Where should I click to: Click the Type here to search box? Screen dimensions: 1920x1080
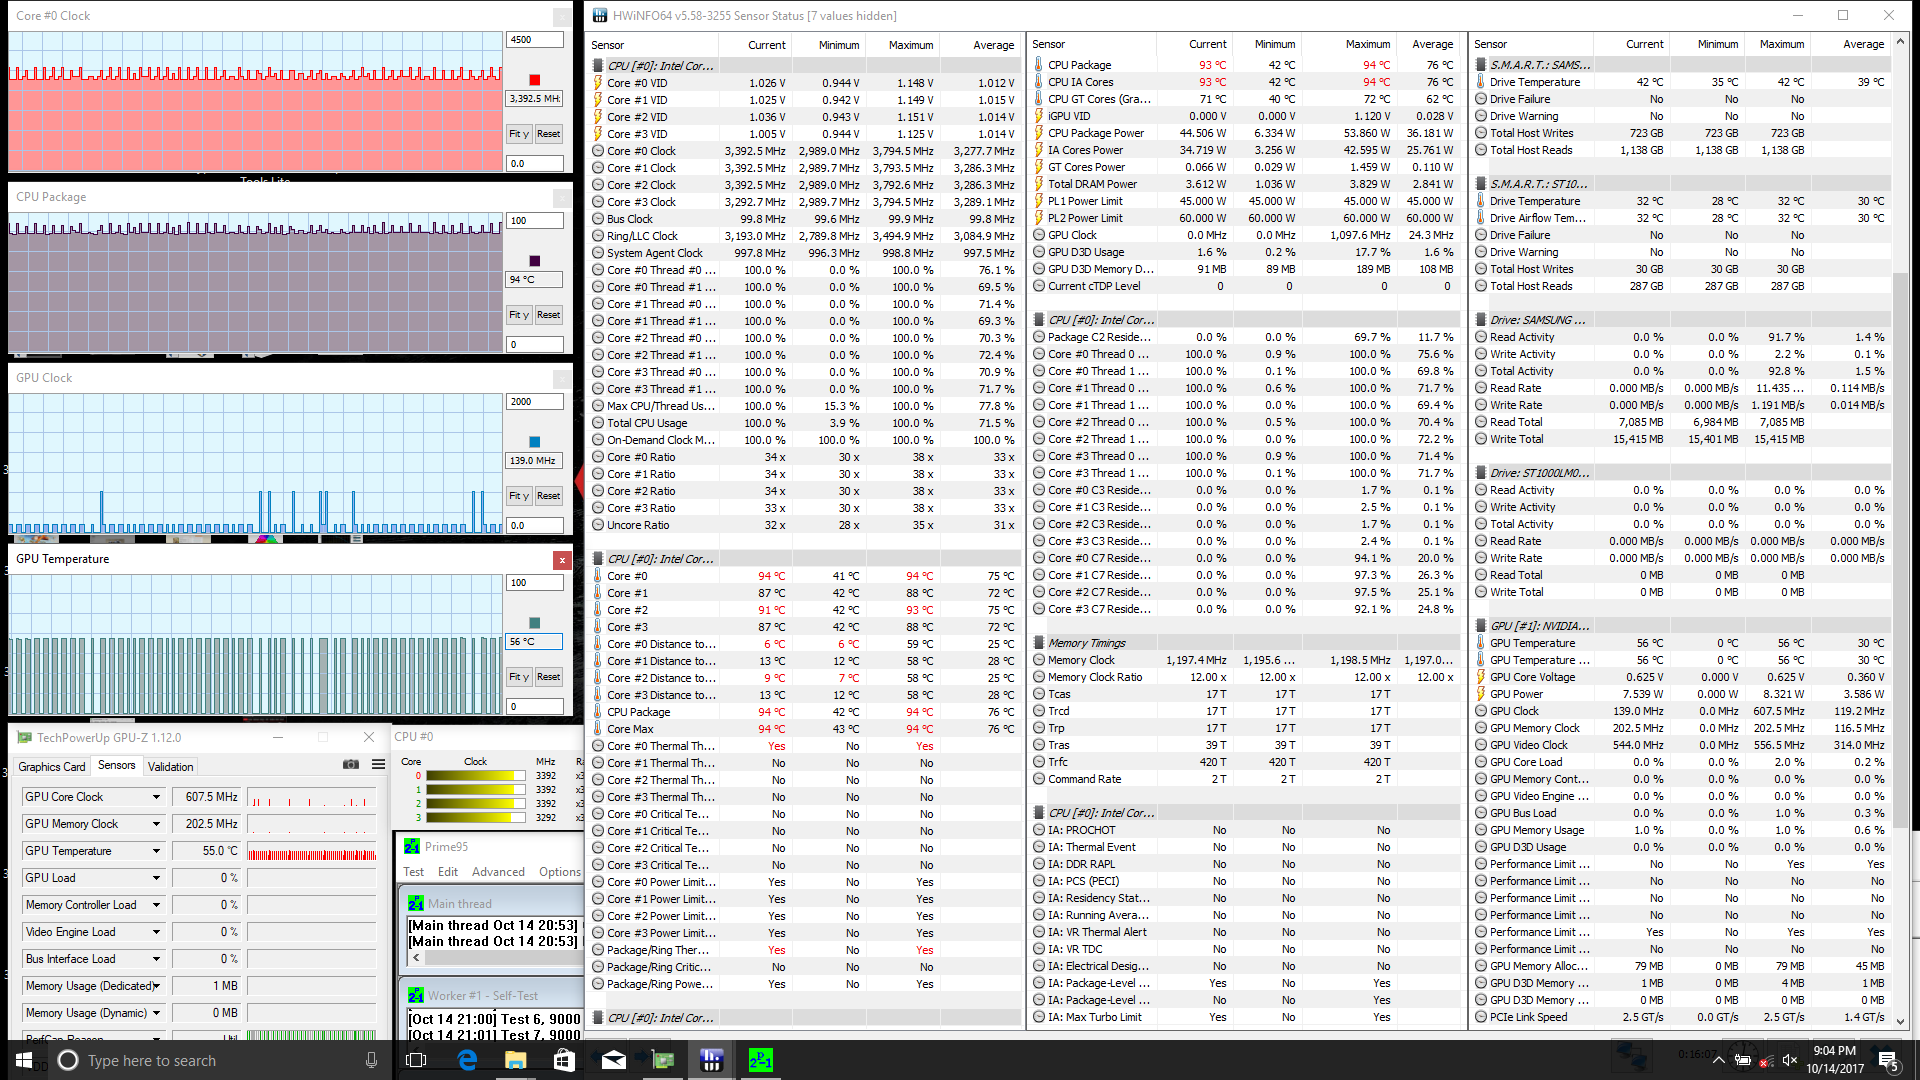[200, 1060]
